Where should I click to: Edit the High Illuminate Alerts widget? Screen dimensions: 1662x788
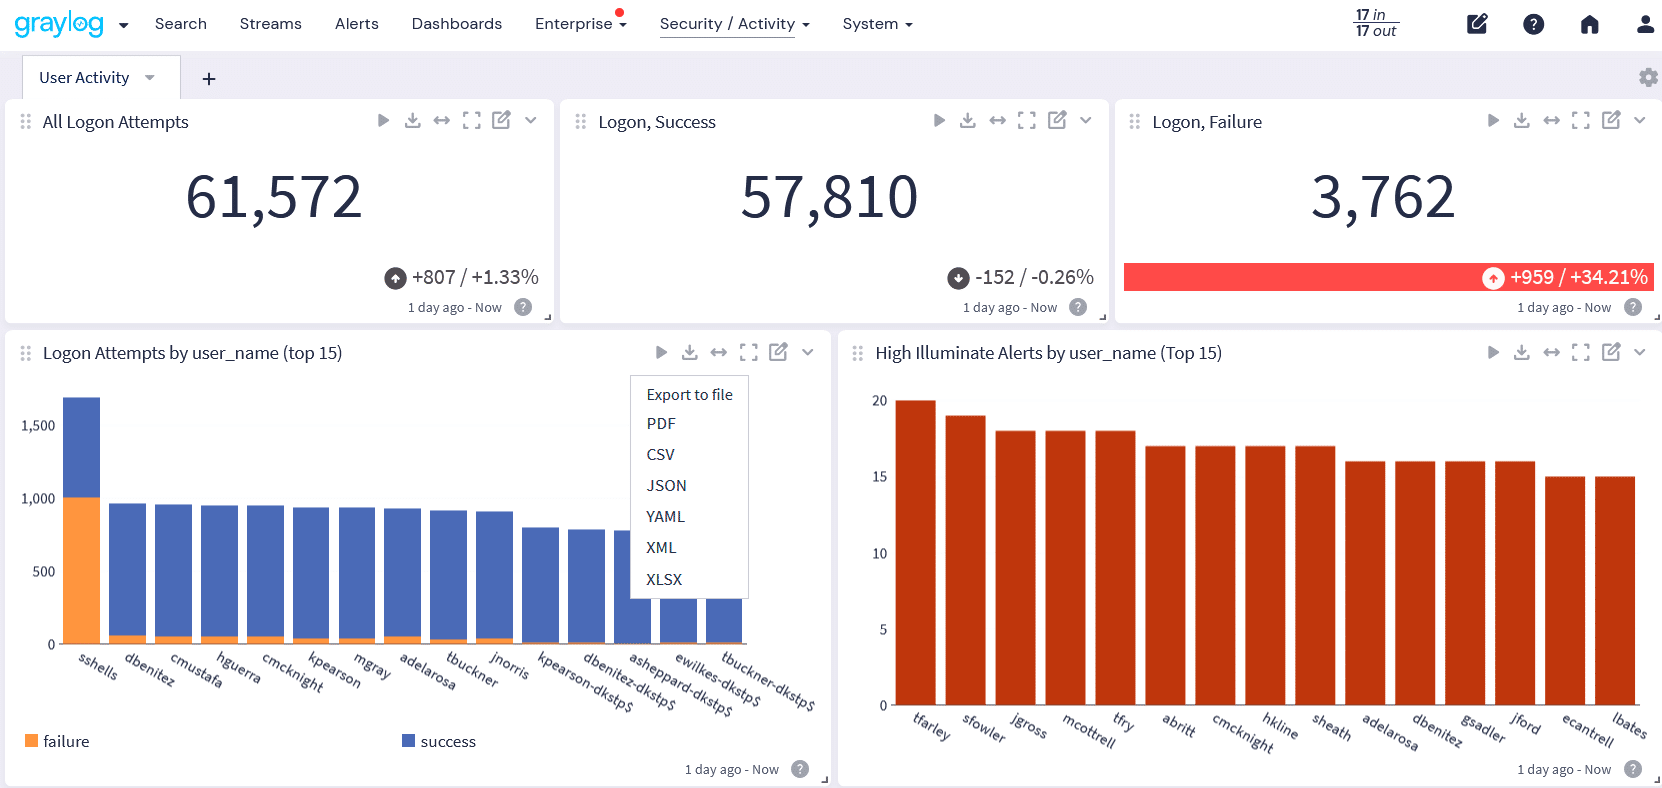[x=1611, y=352]
